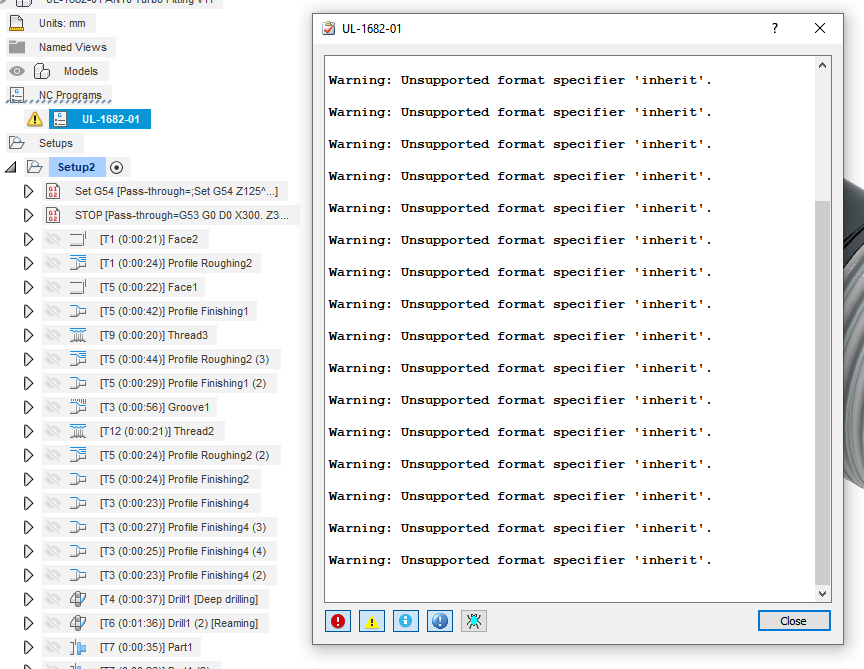Select the UL-1682-01 NC program
This screenshot has width=864, height=669.
pos(99,118)
